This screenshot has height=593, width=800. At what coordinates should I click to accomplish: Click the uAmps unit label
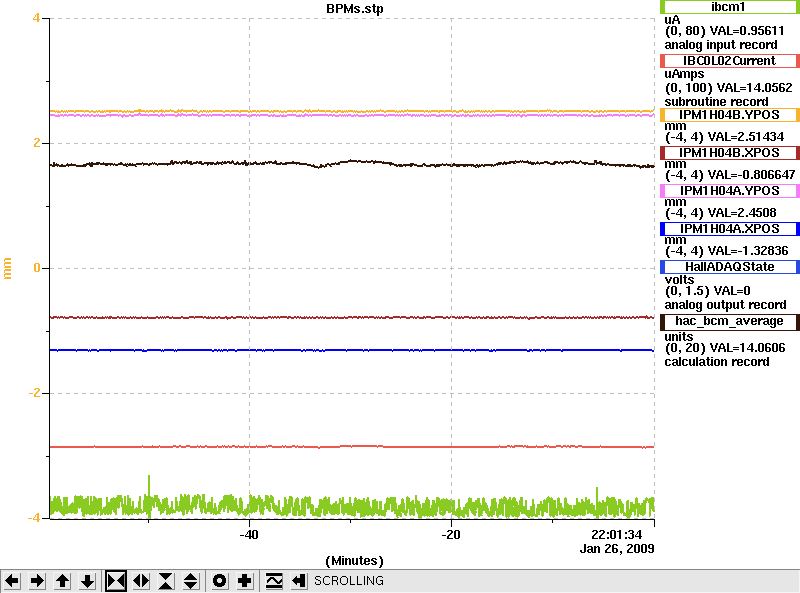click(x=684, y=75)
